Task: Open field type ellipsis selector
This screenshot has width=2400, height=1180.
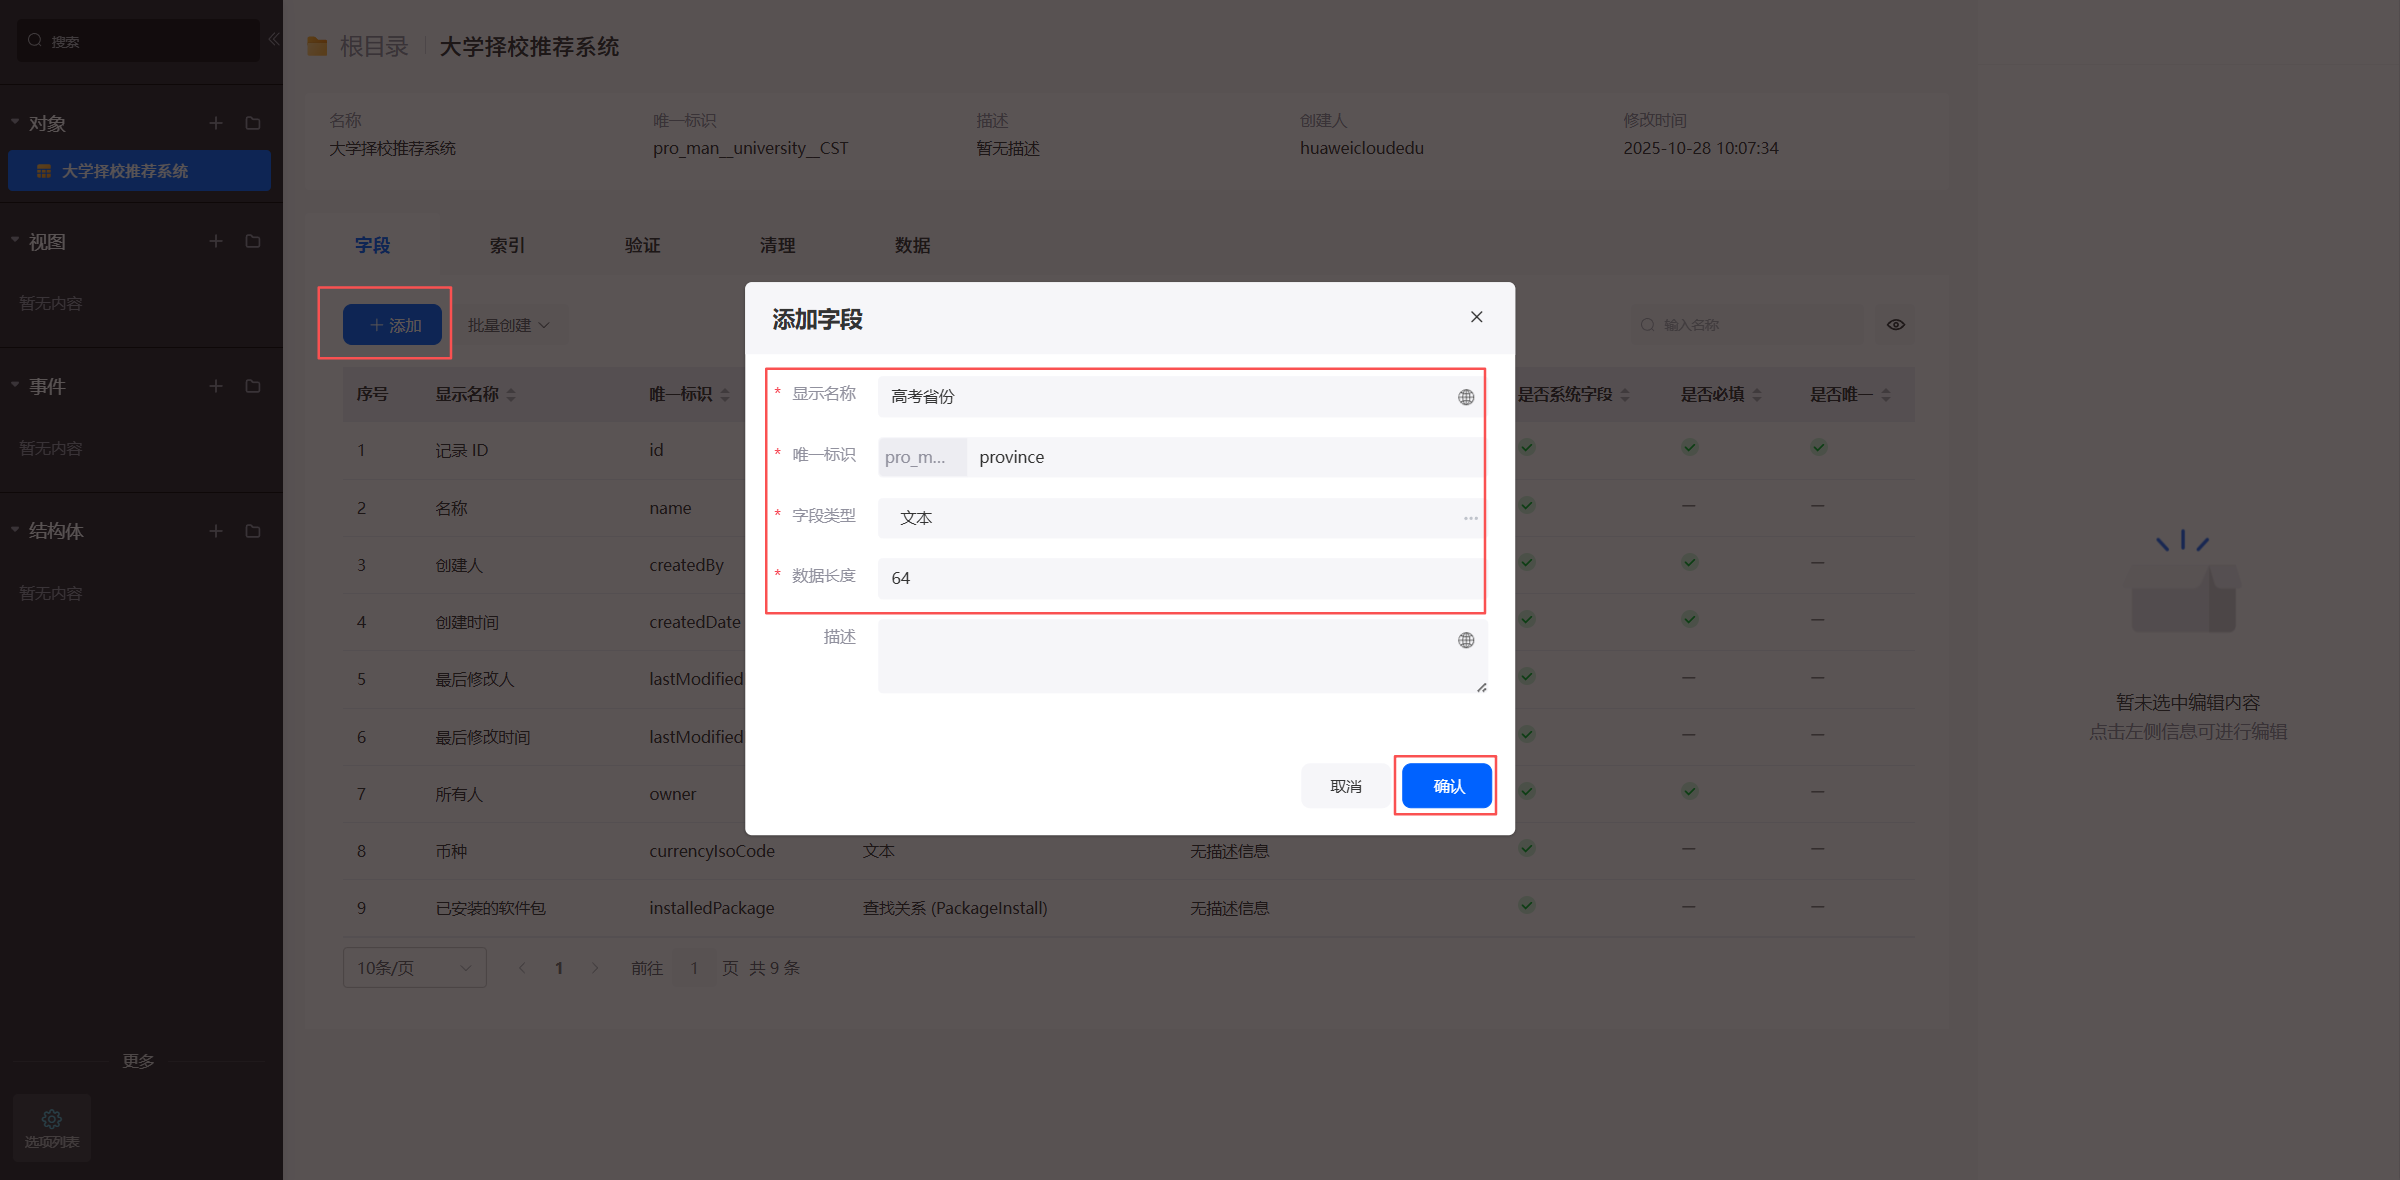Action: (1470, 518)
